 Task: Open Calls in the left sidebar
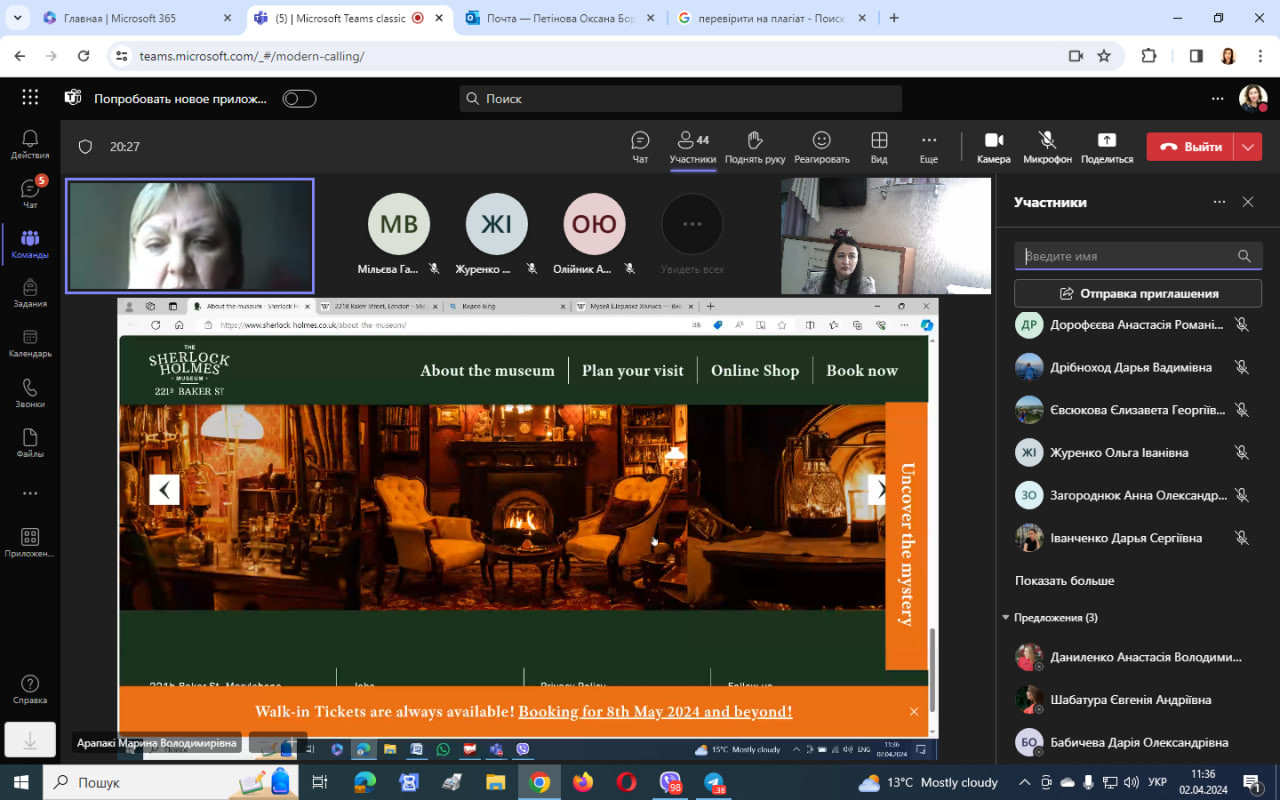click(x=30, y=393)
